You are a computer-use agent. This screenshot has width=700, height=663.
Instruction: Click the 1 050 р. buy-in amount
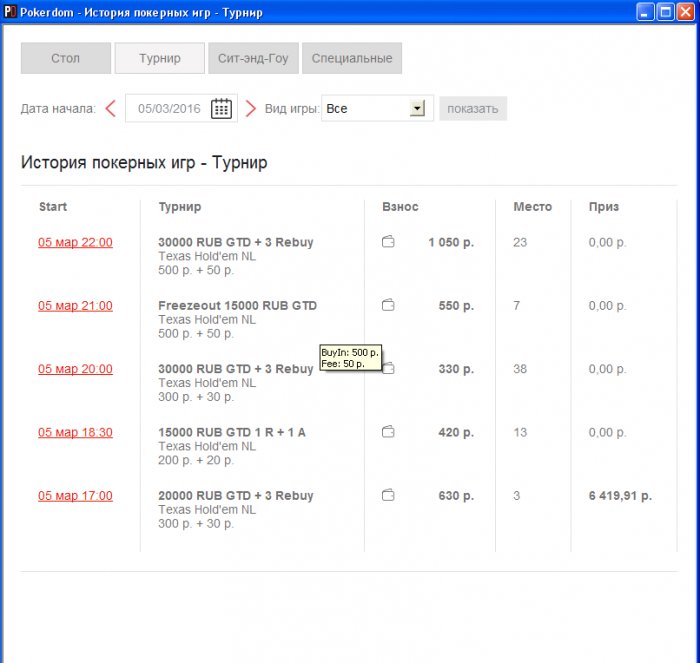[451, 242]
